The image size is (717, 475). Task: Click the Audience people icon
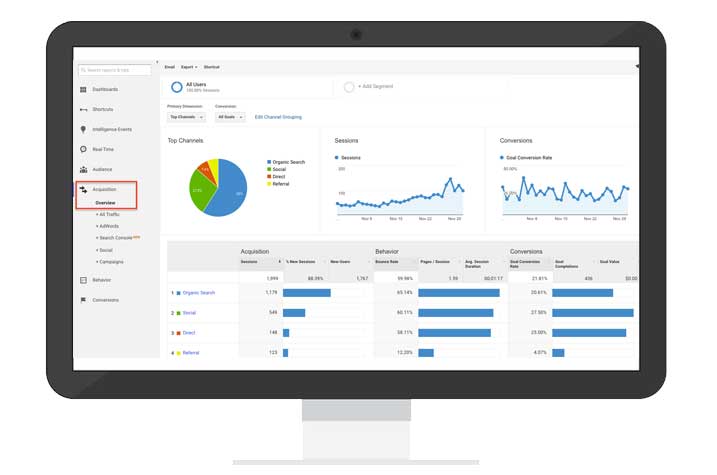click(x=83, y=170)
